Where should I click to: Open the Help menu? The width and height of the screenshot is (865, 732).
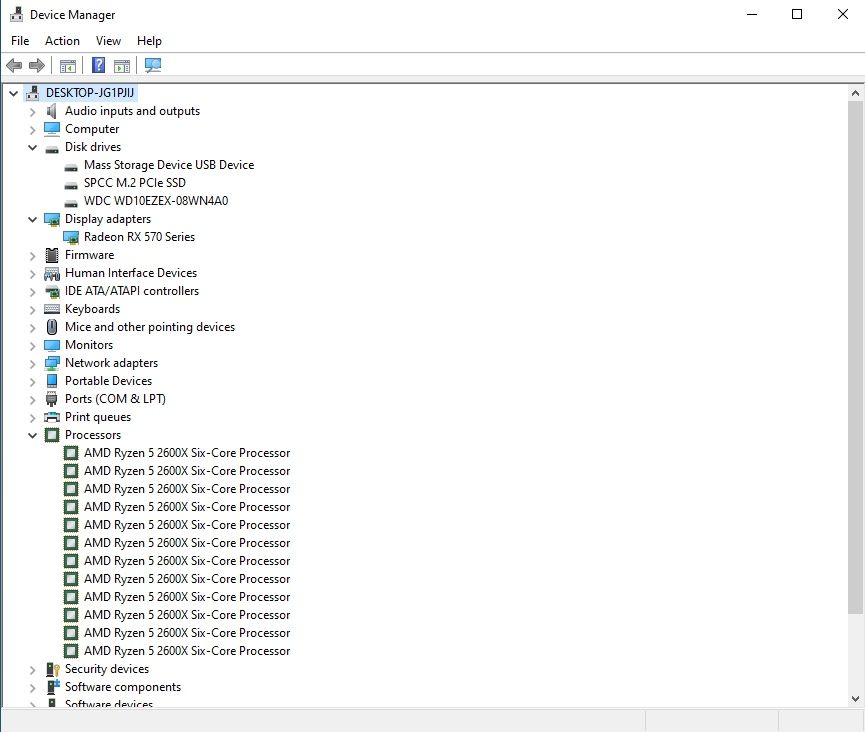[x=149, y=41]
